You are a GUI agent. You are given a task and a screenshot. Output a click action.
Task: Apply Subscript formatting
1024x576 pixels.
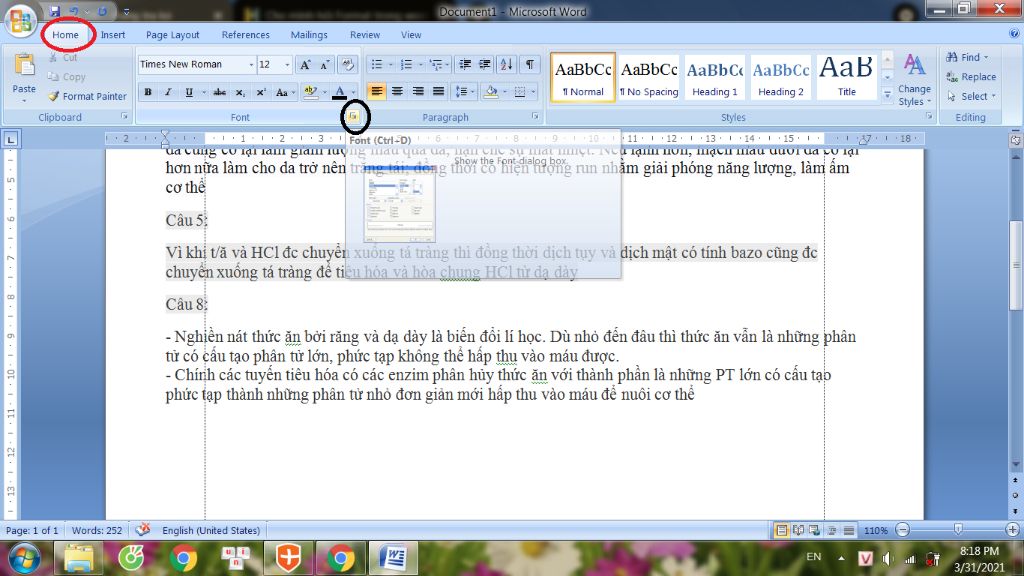(240, 92)
